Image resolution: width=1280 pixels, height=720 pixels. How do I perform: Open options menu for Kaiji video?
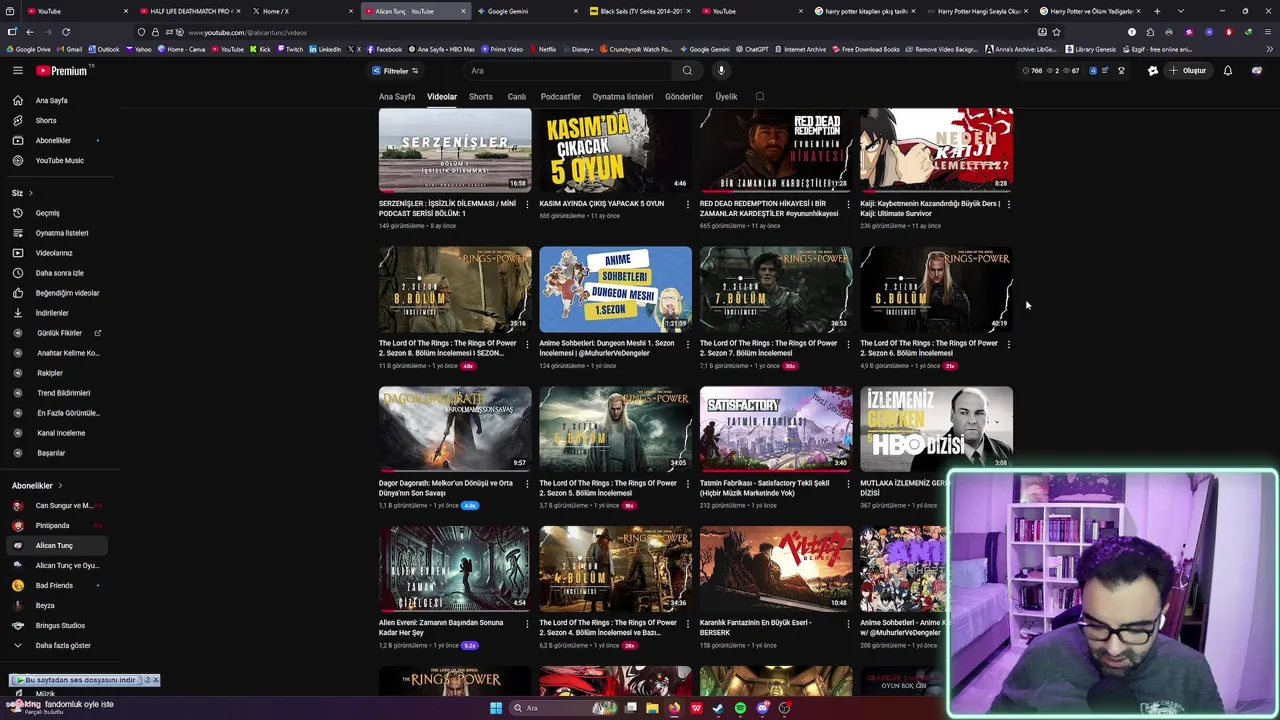pyautogui.click(x=1008, y=204)
